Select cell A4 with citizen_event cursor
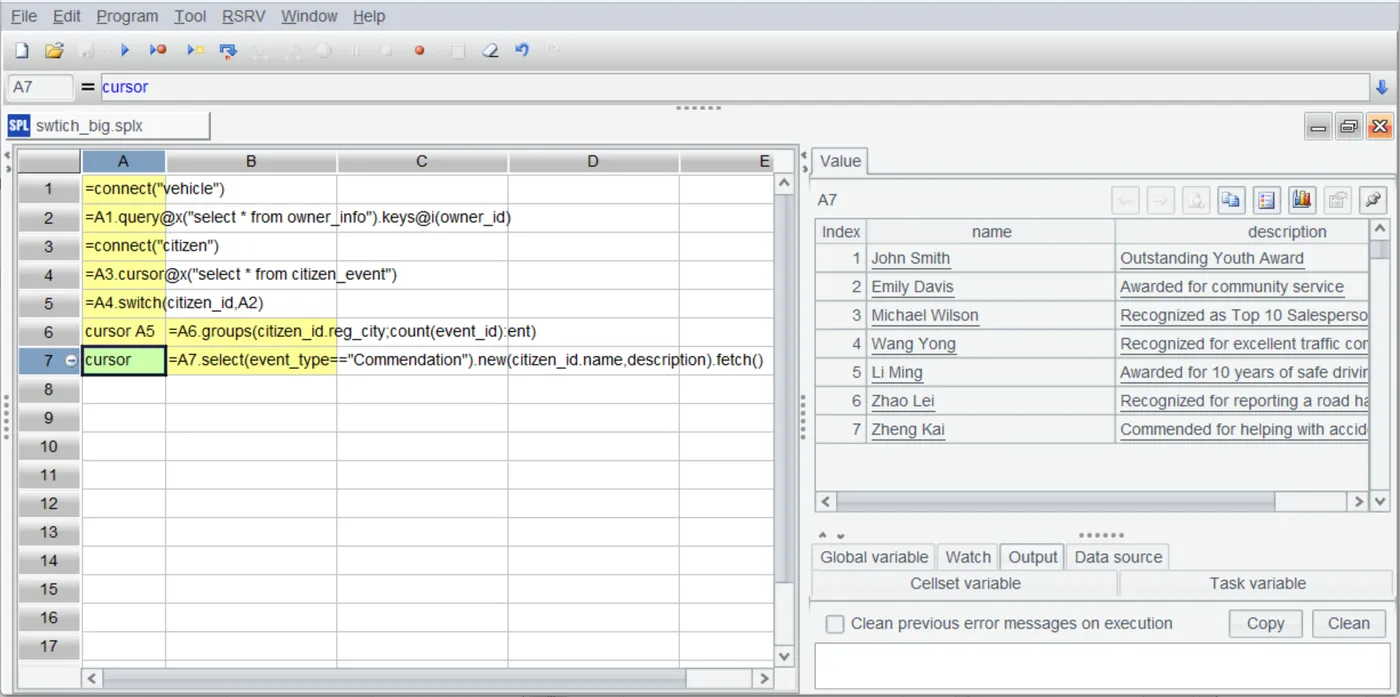Image resolution: width=1400 pixels, height=697 pixels. coord(124,274)
